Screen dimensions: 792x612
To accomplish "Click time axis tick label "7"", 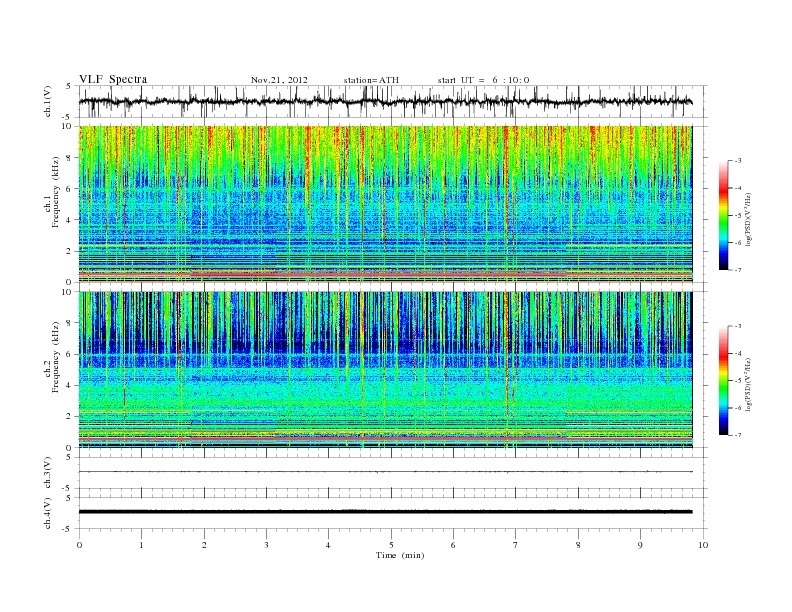I will (x=516, y=545).
